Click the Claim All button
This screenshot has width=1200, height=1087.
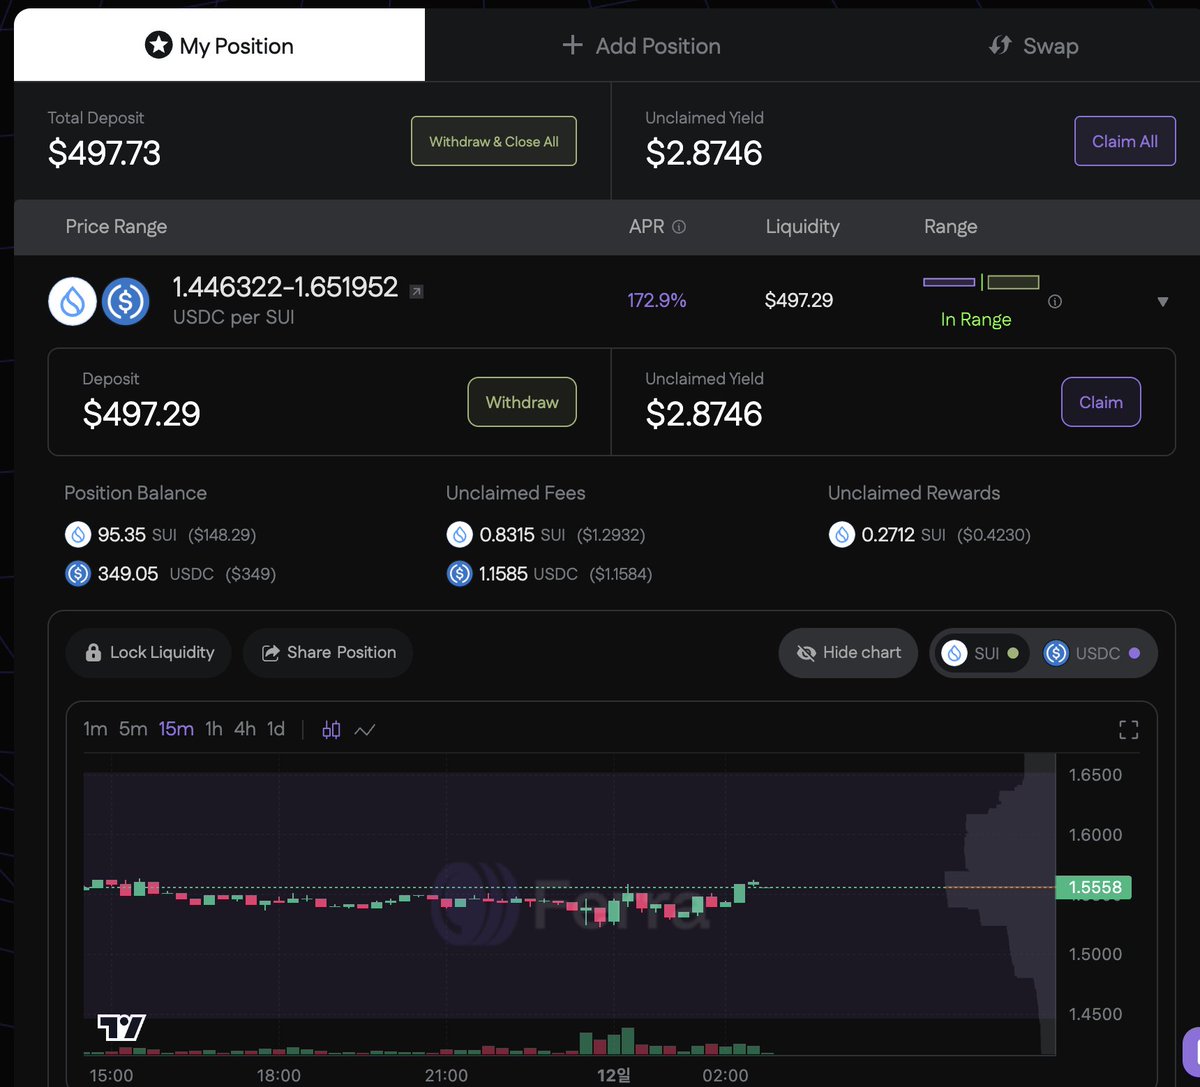tap(1125, 141)
